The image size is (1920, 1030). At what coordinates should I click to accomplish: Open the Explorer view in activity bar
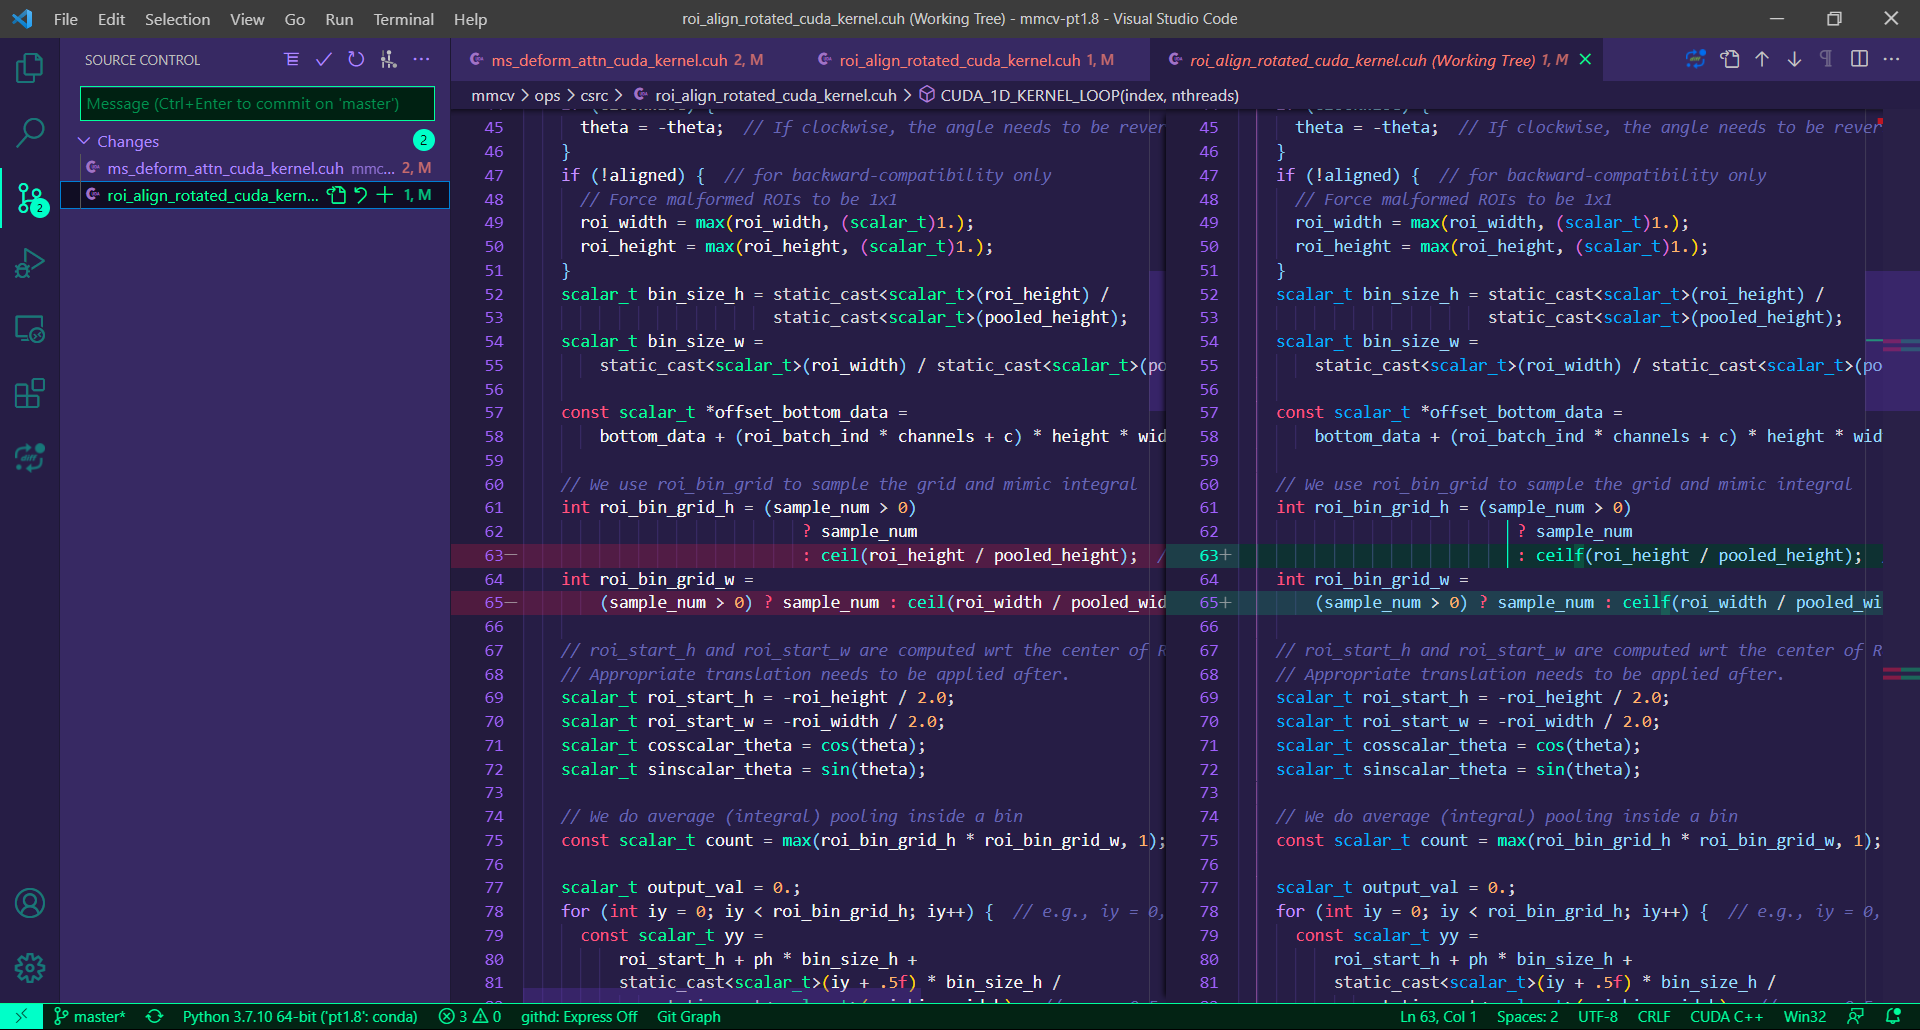point(30,69)
